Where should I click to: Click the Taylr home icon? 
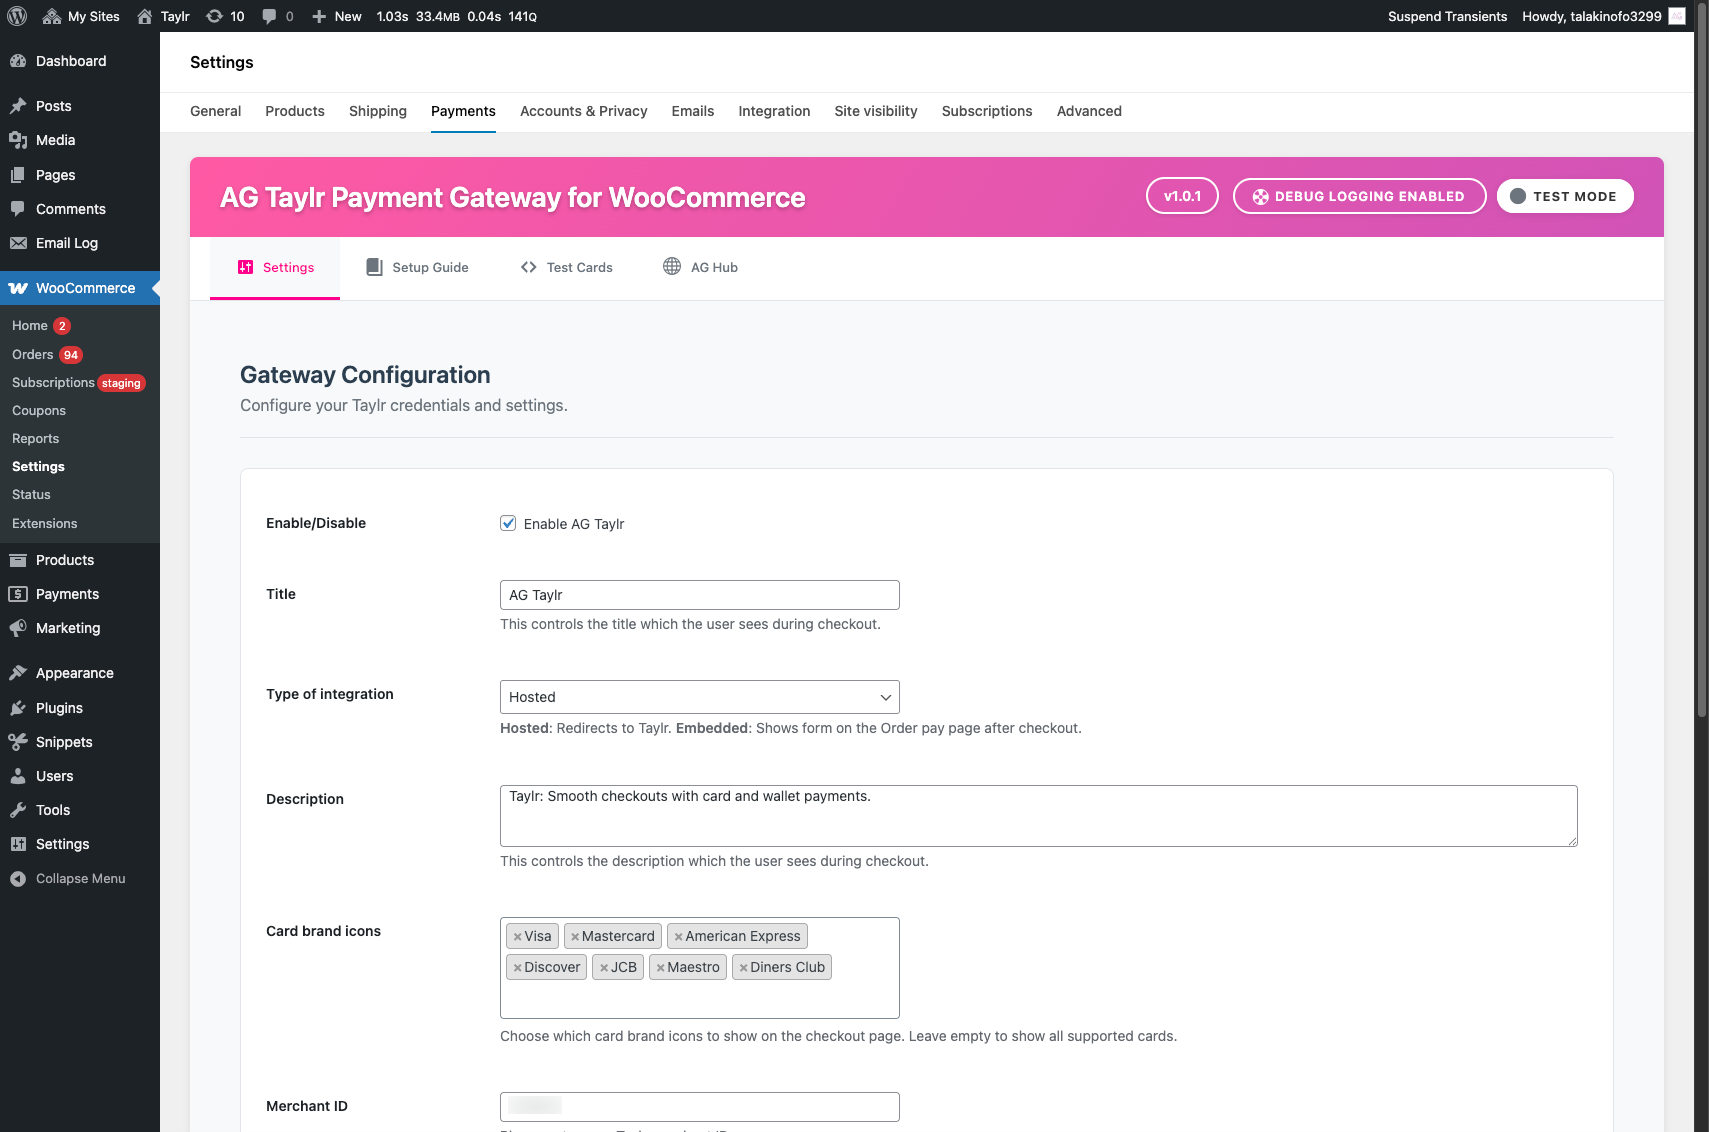click(145, 16)
